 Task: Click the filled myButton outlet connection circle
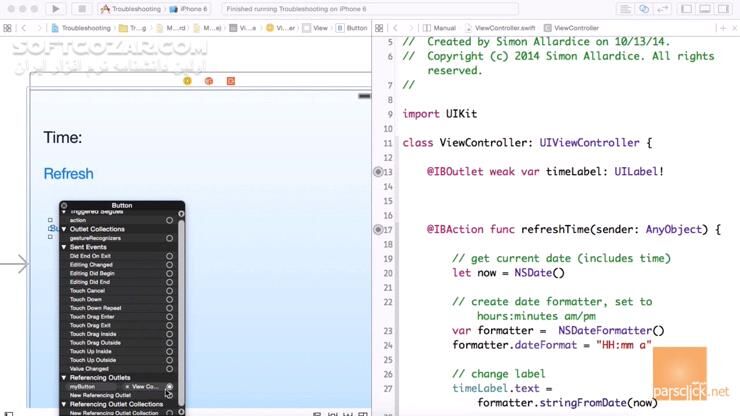point(169,386)
